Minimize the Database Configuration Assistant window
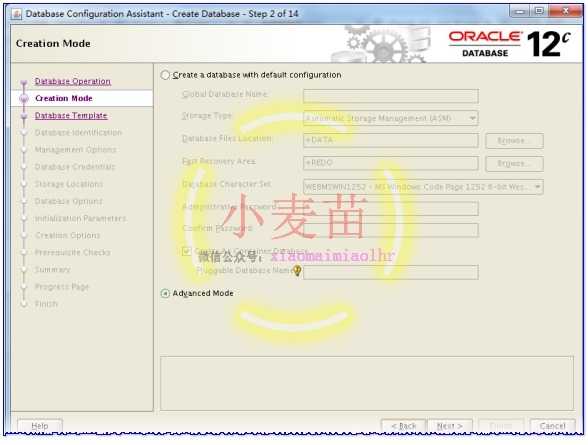This screenshot has height=445, width=588. [x=520, y=12]
